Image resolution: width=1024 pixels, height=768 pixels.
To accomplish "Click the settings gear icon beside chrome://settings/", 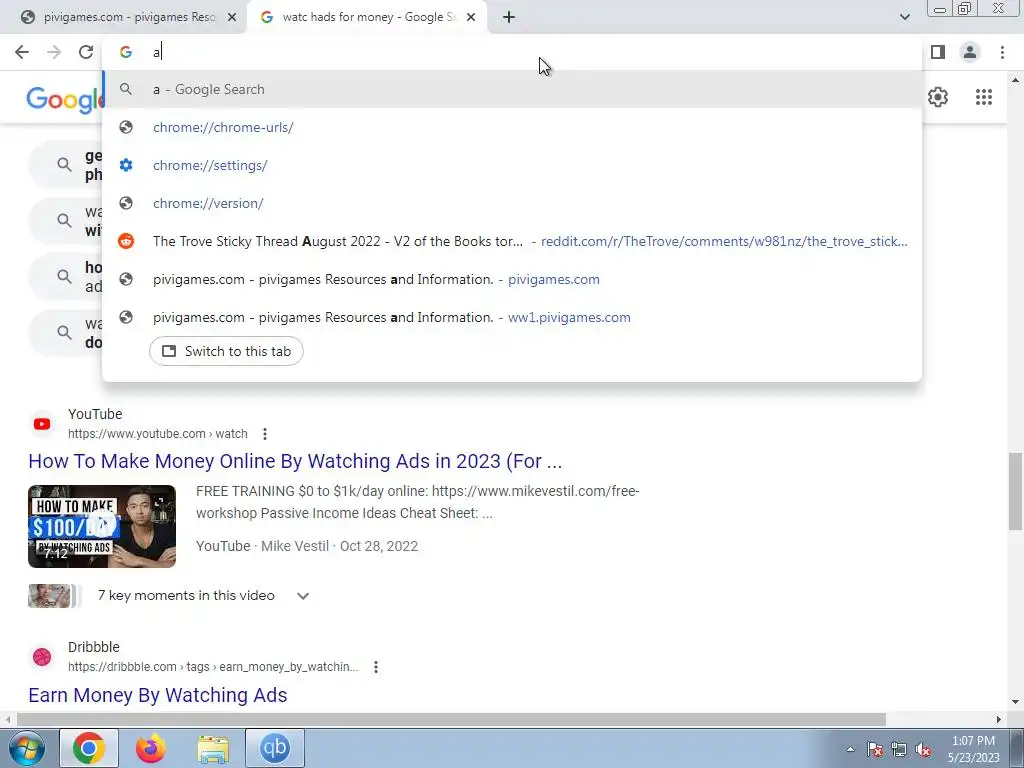I will click(126, 165).
